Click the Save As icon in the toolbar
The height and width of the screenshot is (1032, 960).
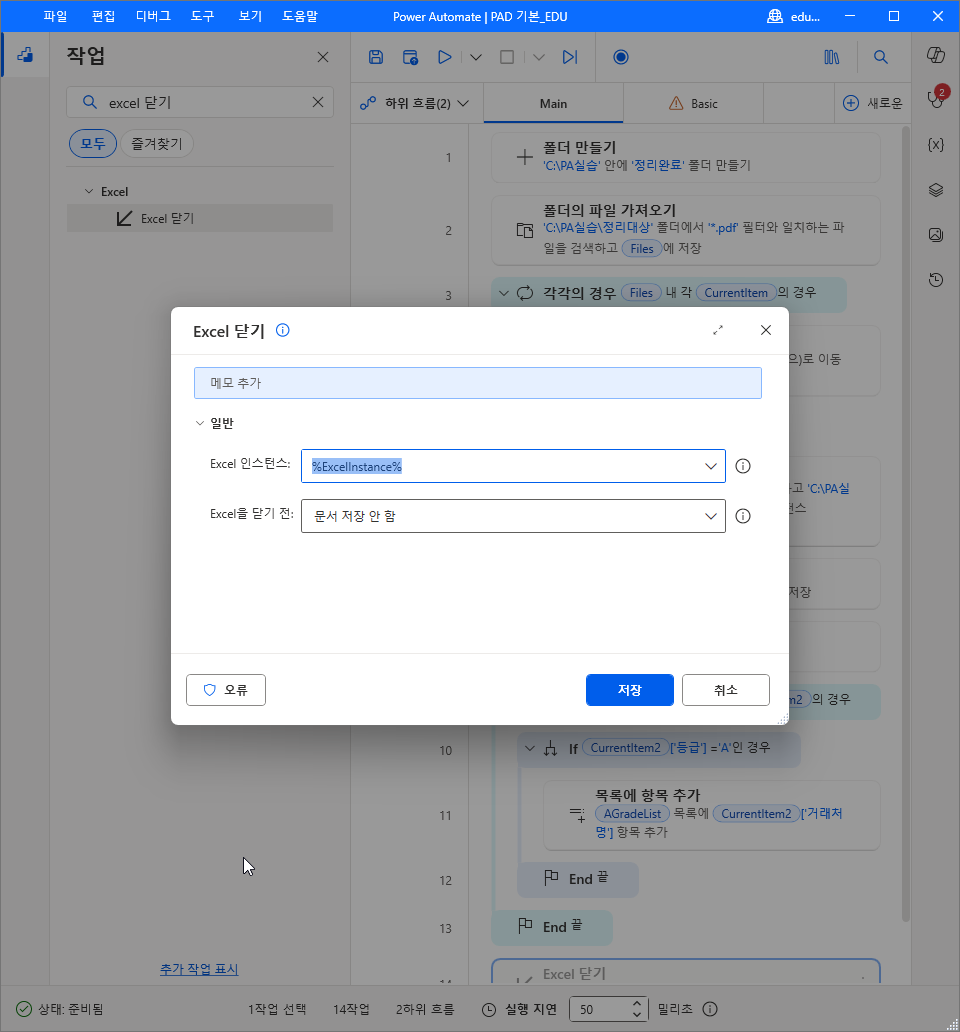(410, 57)
